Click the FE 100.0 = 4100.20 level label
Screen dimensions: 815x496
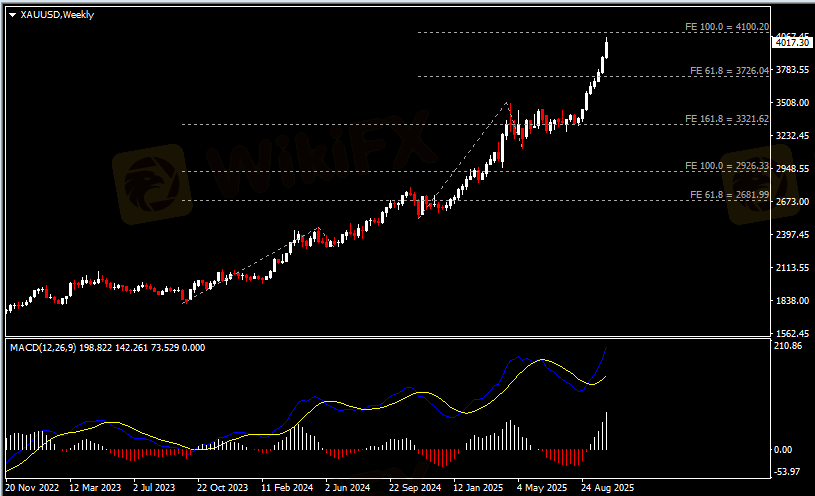pyautogui.click(x=726, y=27)
